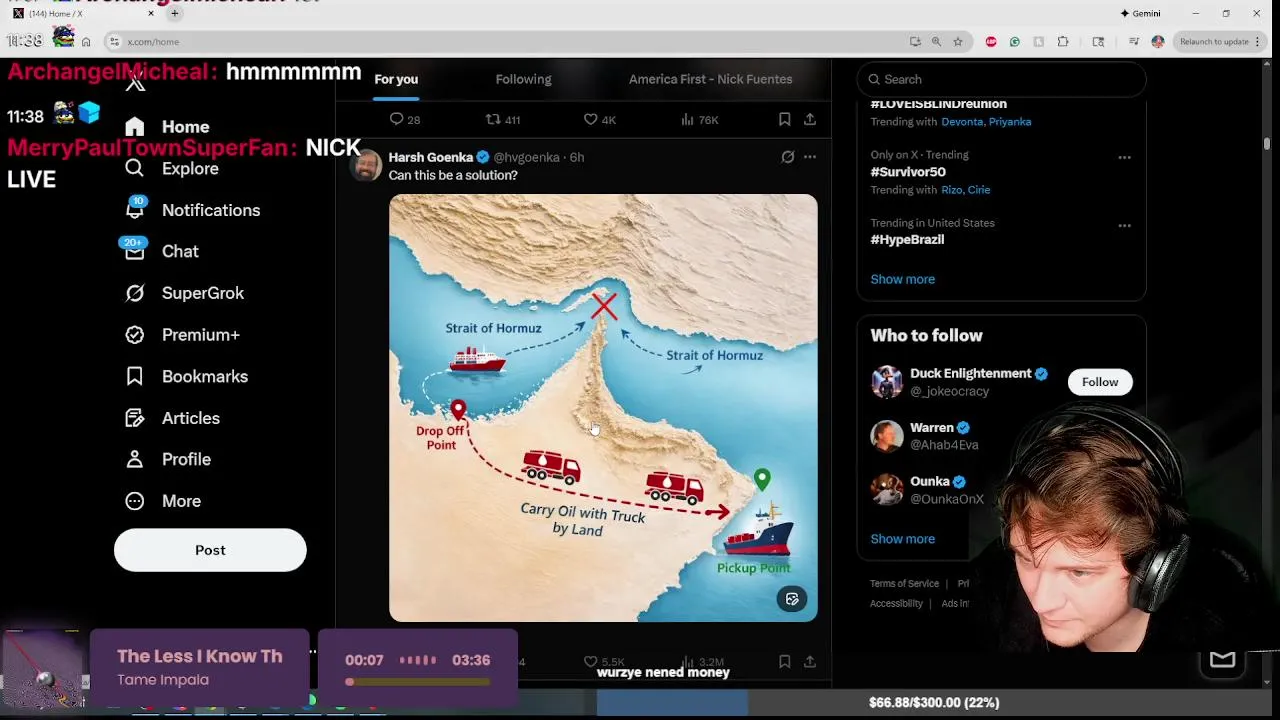Follow Duck Enlightenment
The image size is (1280, 720).
[x=1100, y=382]
